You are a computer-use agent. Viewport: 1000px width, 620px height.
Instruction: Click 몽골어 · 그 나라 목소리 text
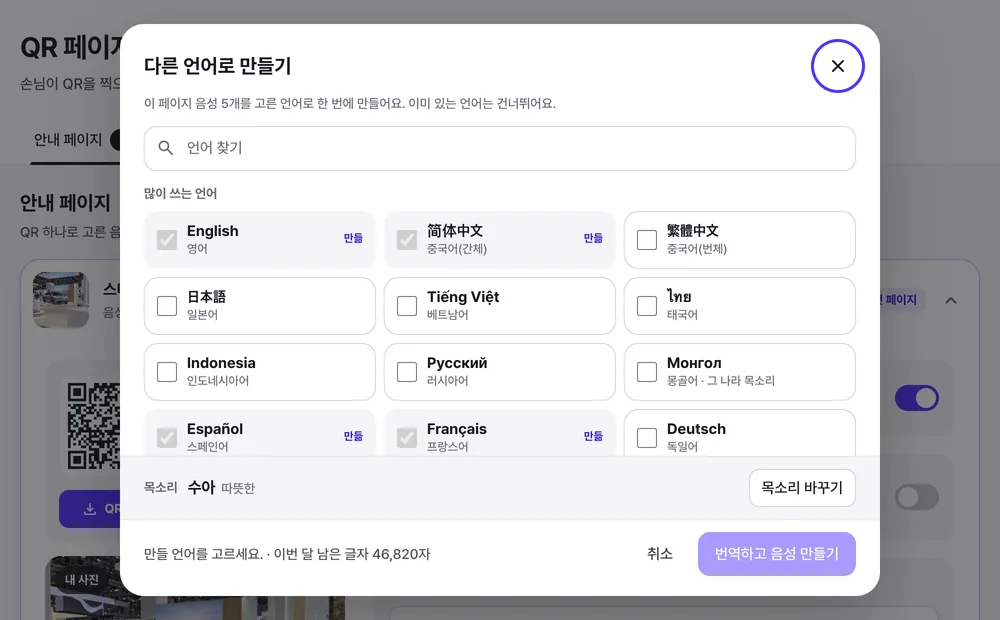tap(721, 381)
